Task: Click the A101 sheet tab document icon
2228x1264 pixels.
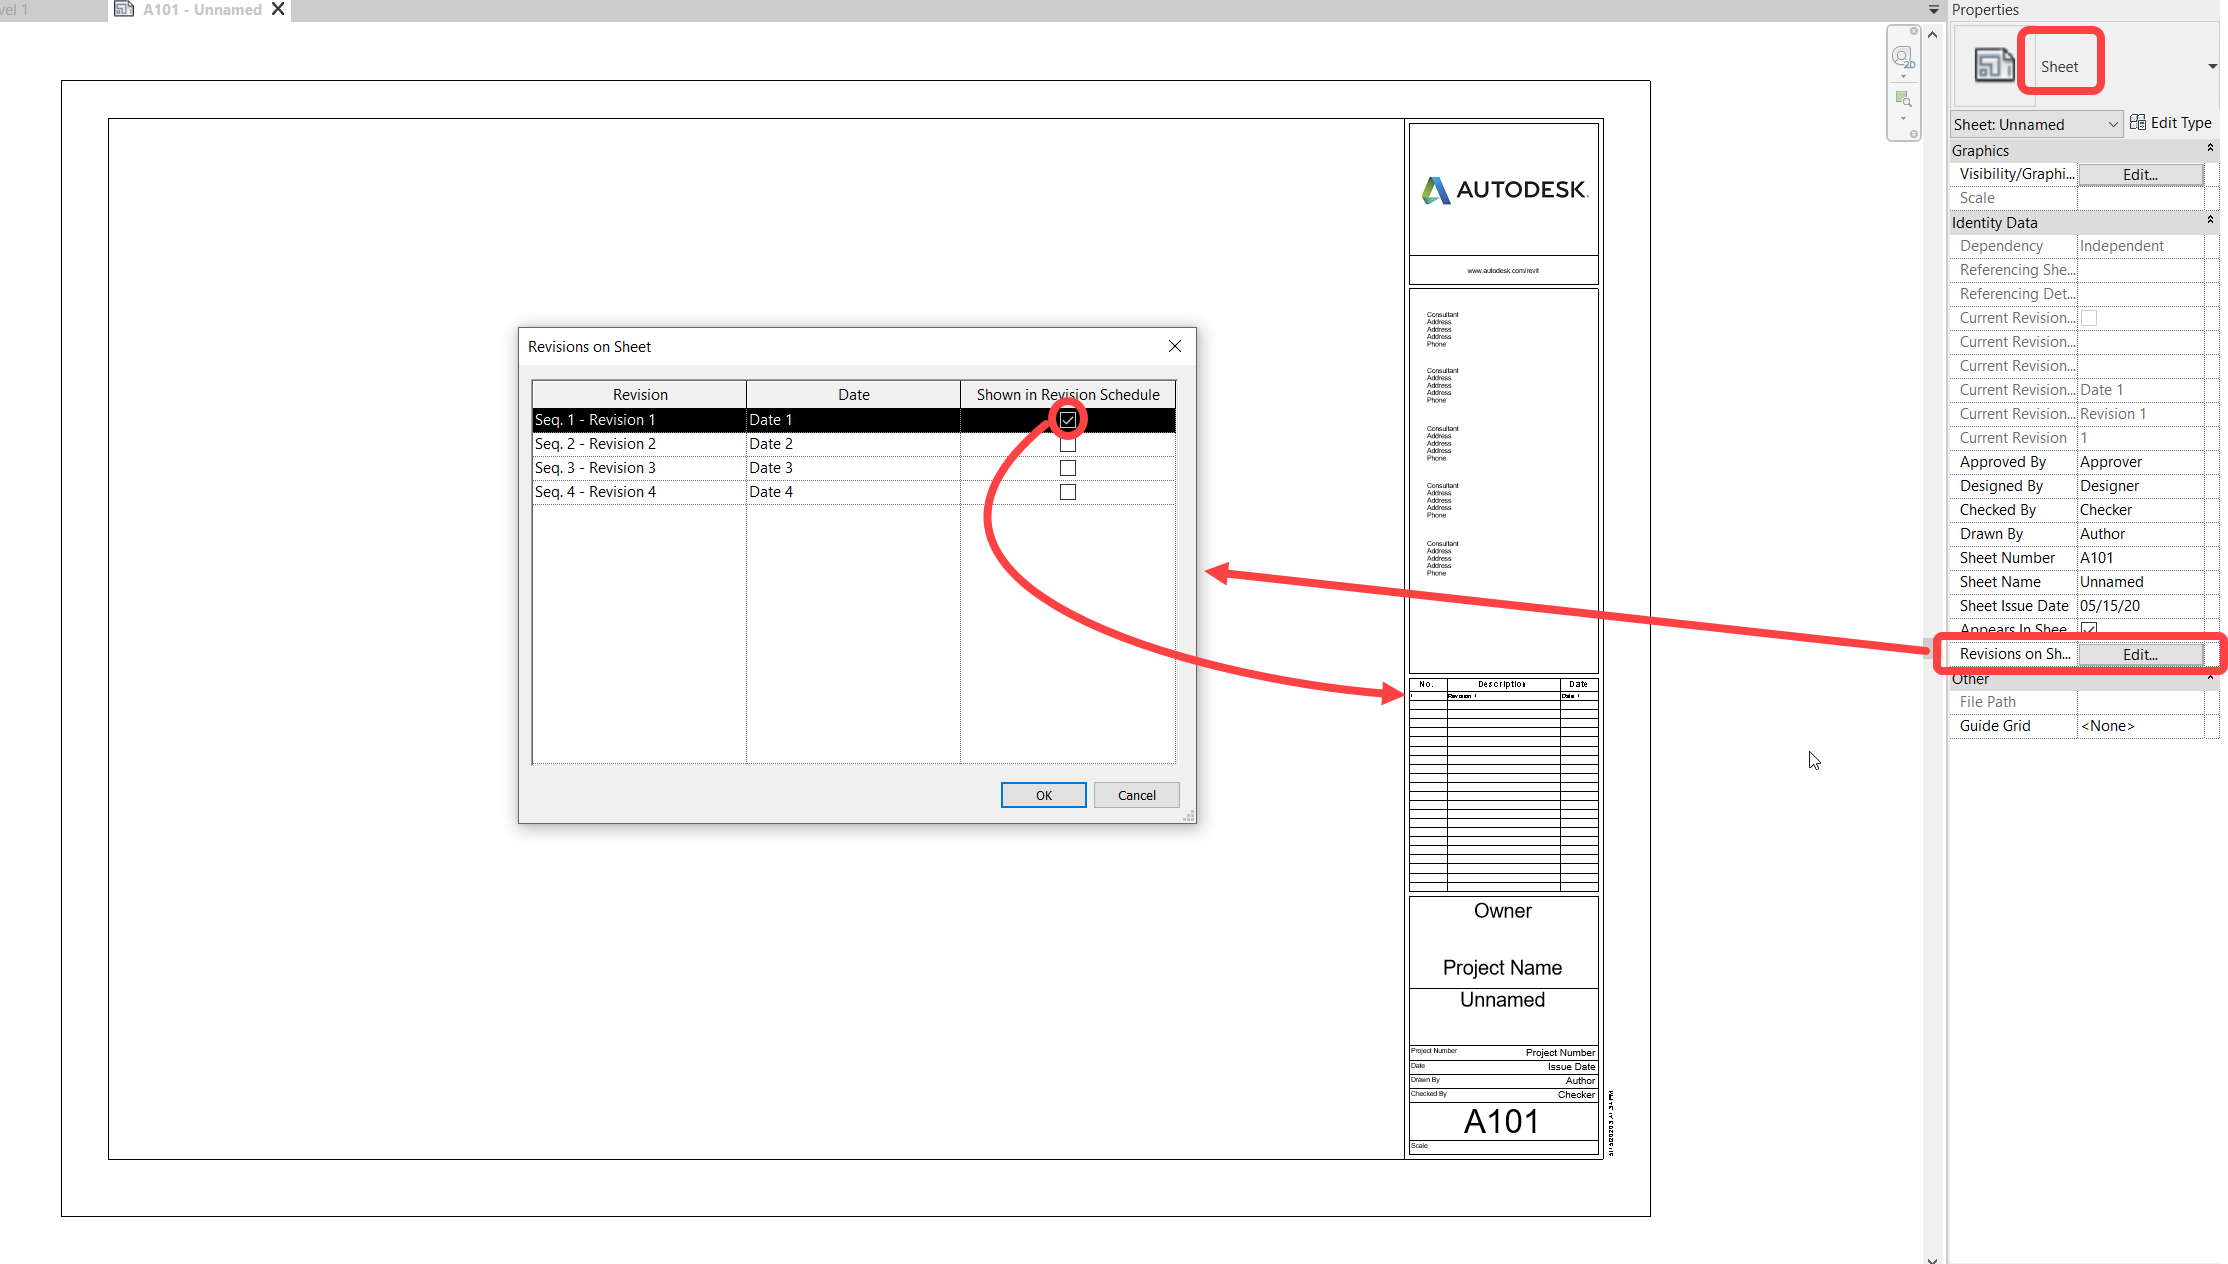Action: pos(124,9)
